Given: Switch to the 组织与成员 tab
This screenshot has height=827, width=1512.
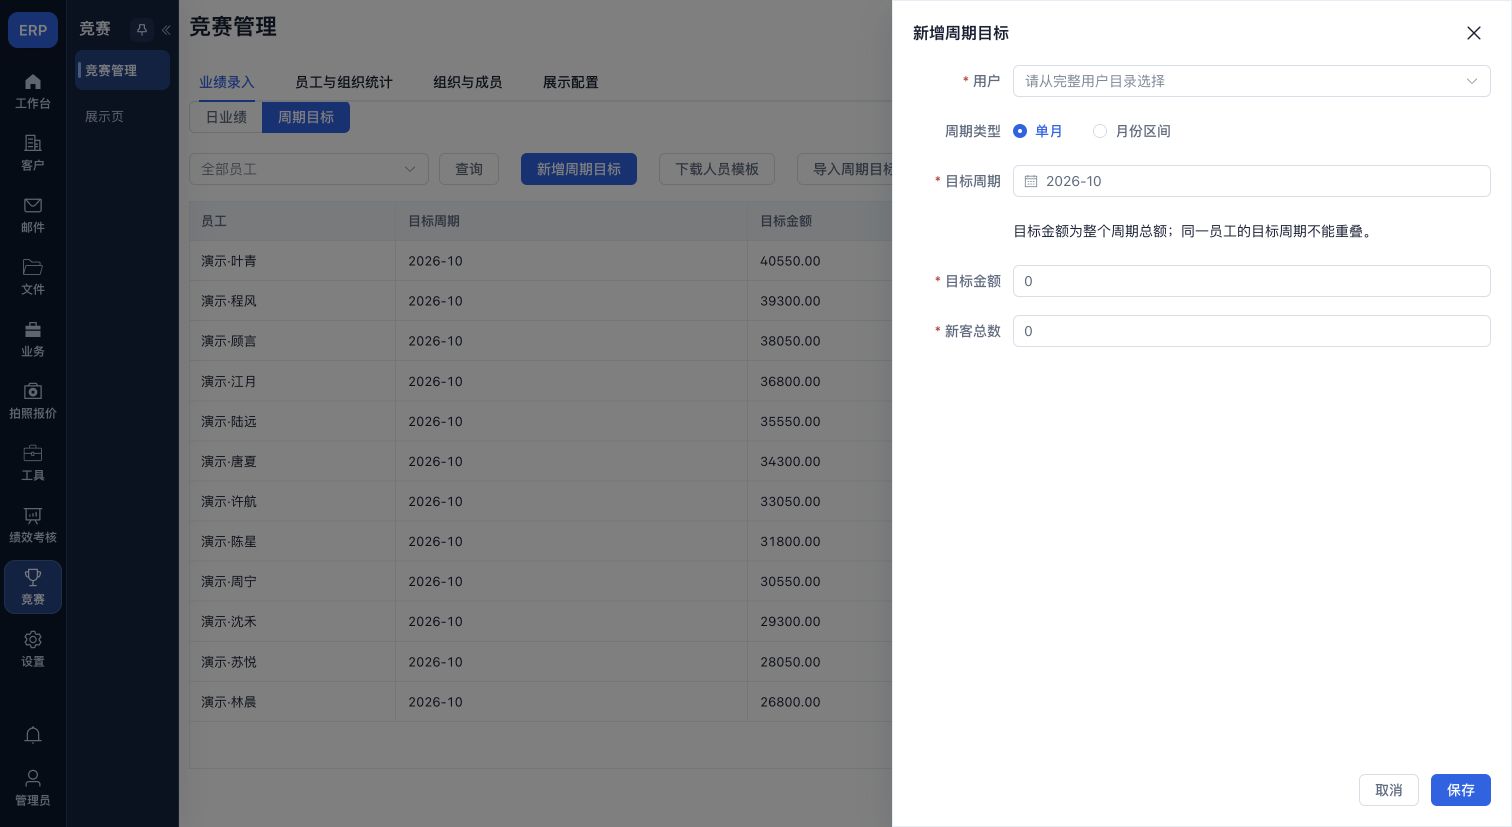Looking at the screenshot, I should [468, 82].
